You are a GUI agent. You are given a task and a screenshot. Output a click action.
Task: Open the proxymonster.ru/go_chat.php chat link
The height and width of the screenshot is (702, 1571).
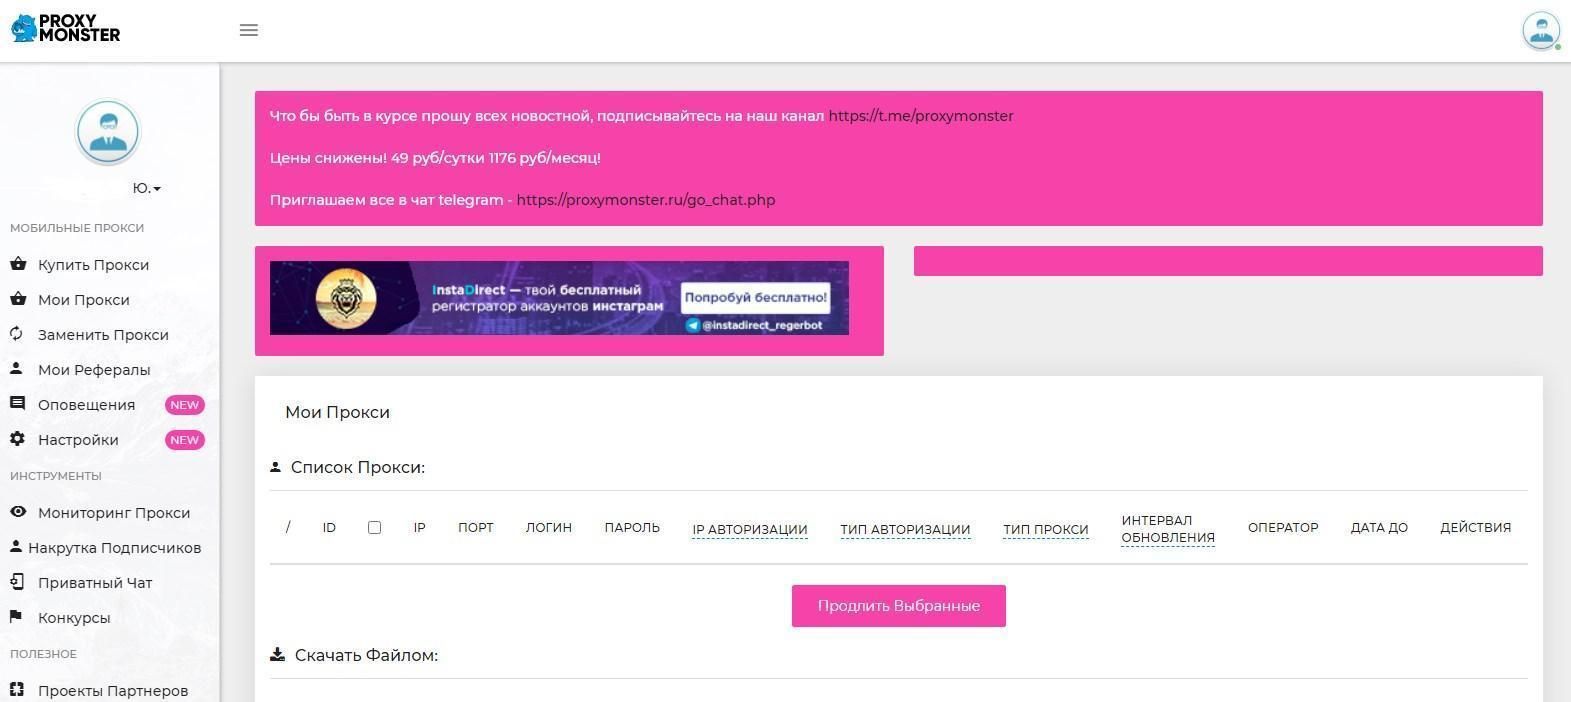[646, 200]
